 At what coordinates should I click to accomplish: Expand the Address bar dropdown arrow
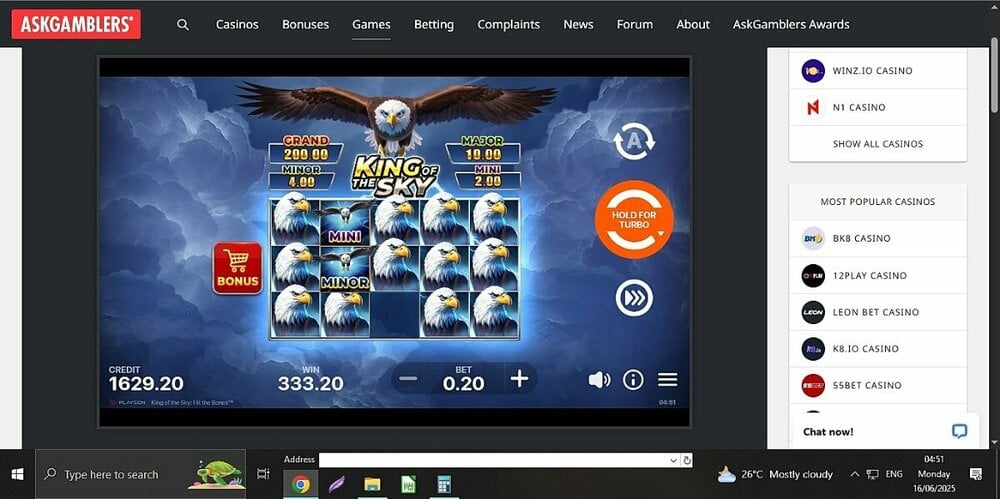pos(673,460)
